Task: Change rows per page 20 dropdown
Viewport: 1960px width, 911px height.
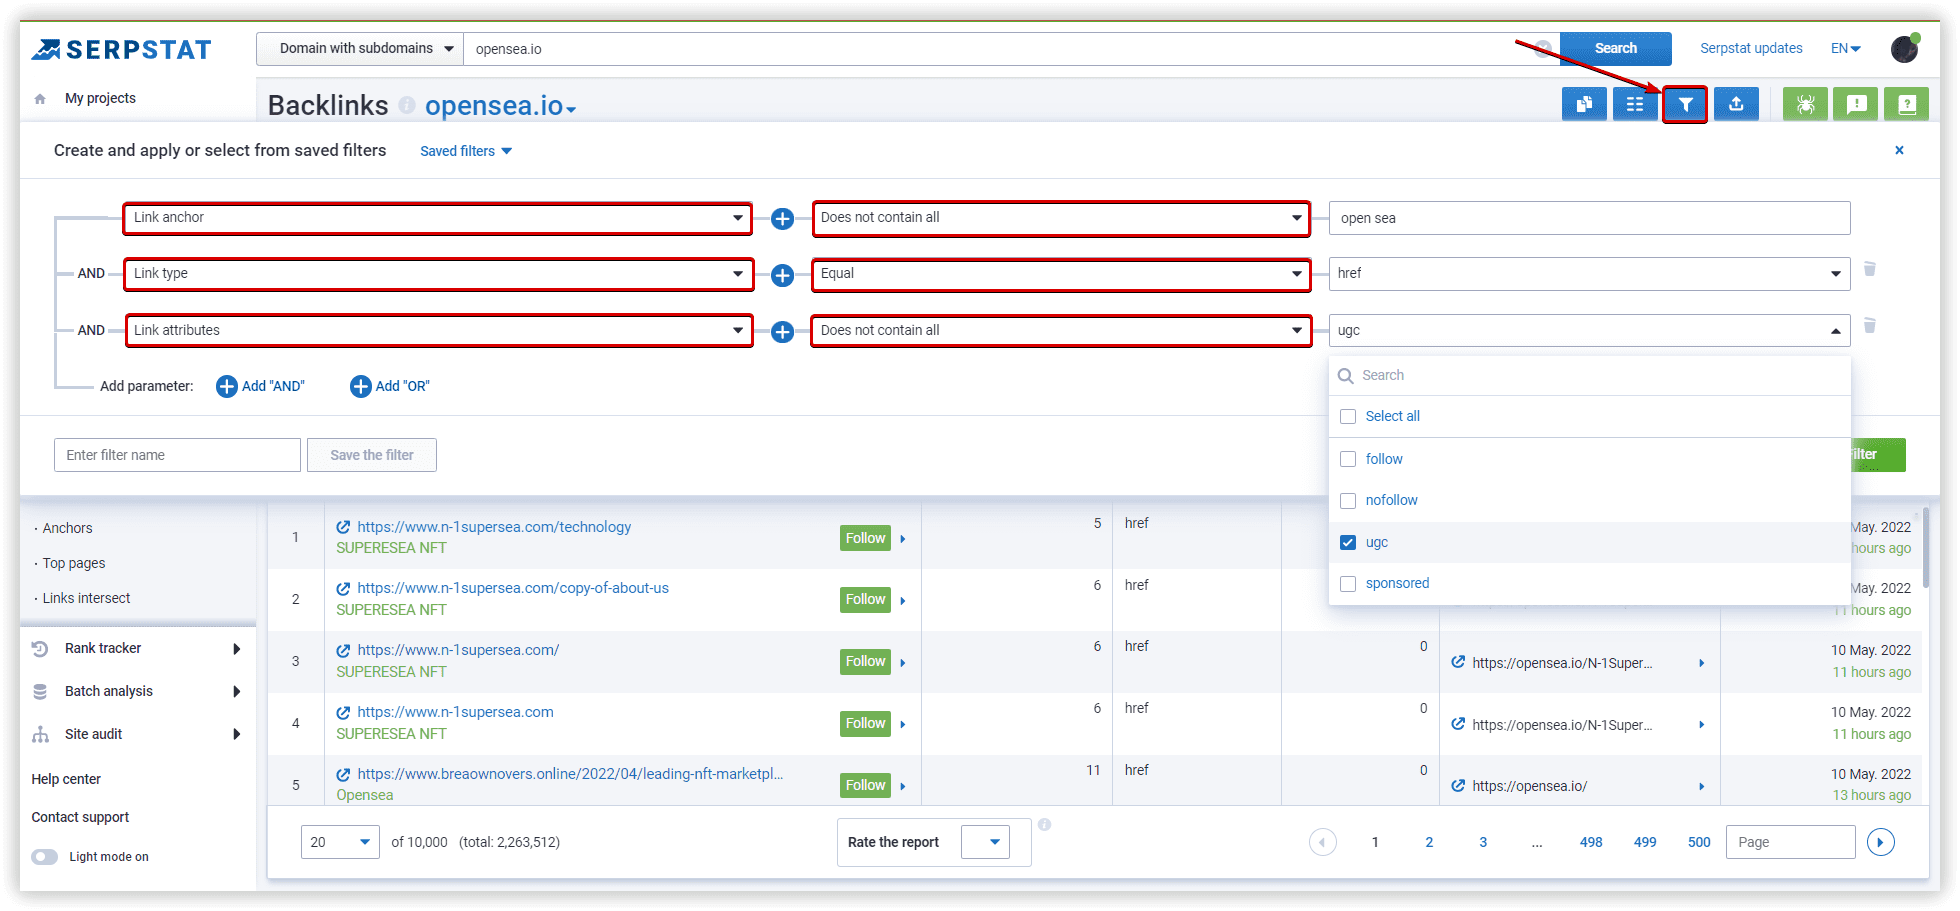Action: pos(340,842)
